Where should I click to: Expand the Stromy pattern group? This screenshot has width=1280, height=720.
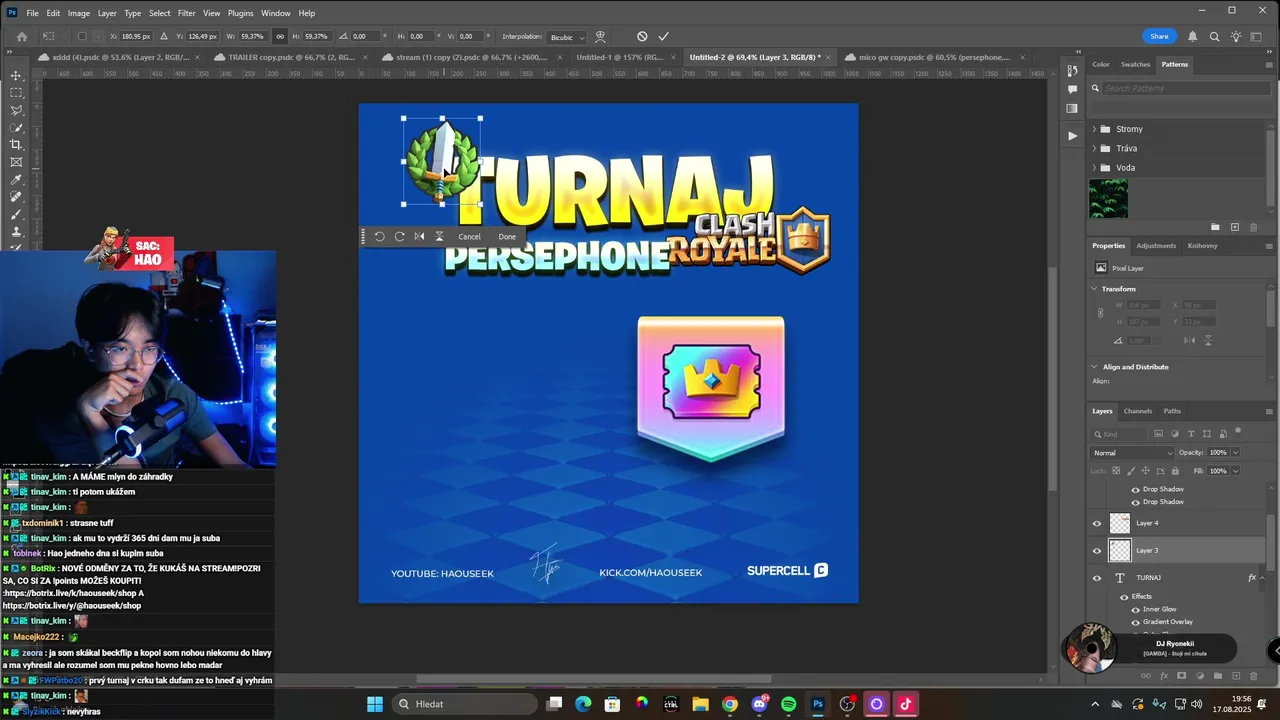pyautogui.click(x=1094, y=129)
